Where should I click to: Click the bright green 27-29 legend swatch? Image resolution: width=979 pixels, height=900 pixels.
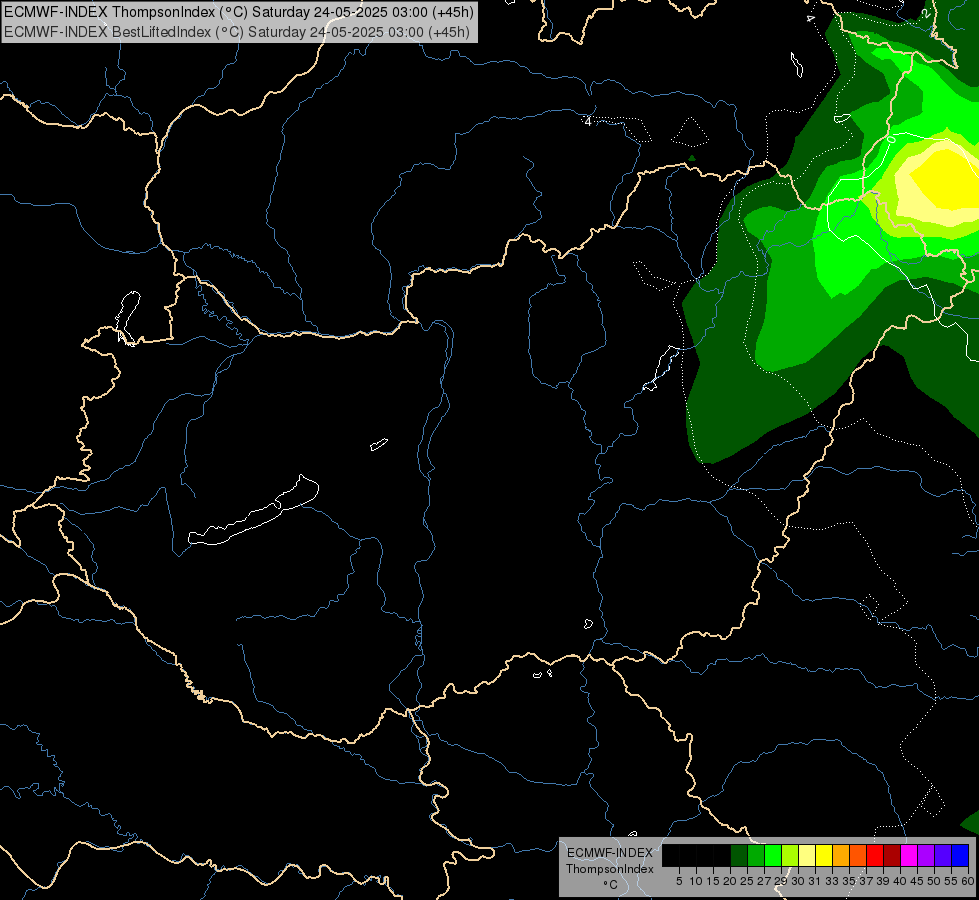coord(773,855)
